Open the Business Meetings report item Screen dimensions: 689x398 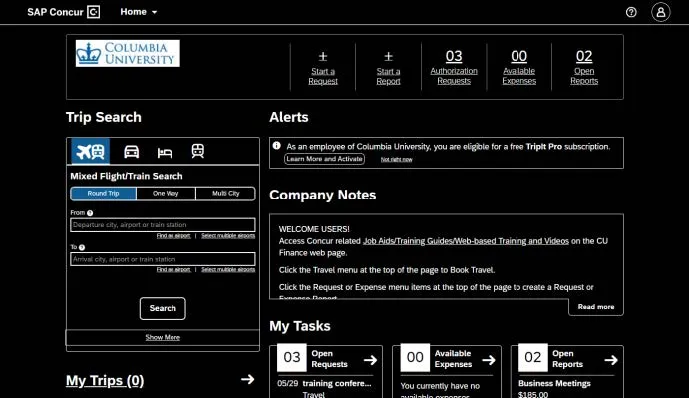554,384
